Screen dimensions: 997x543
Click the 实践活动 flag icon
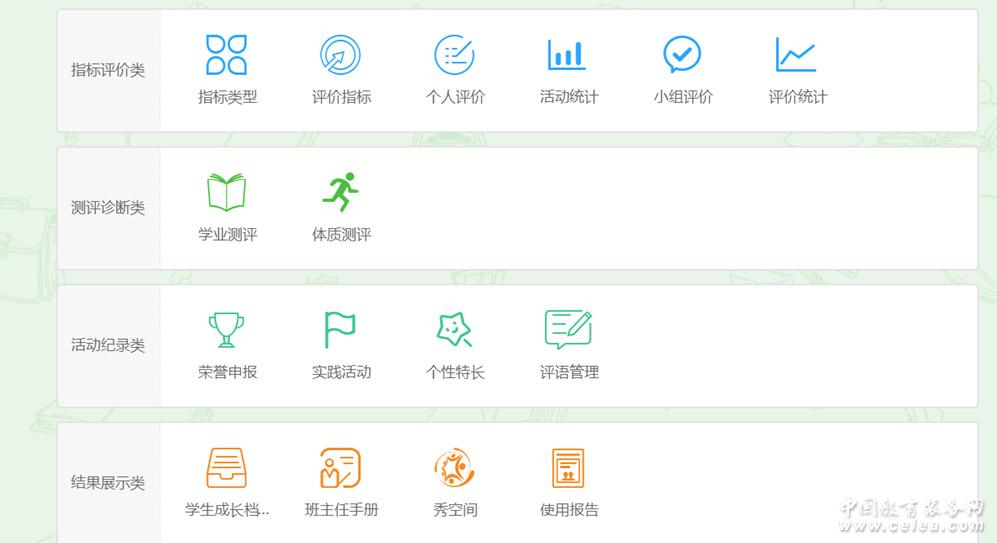pos(341,329)
